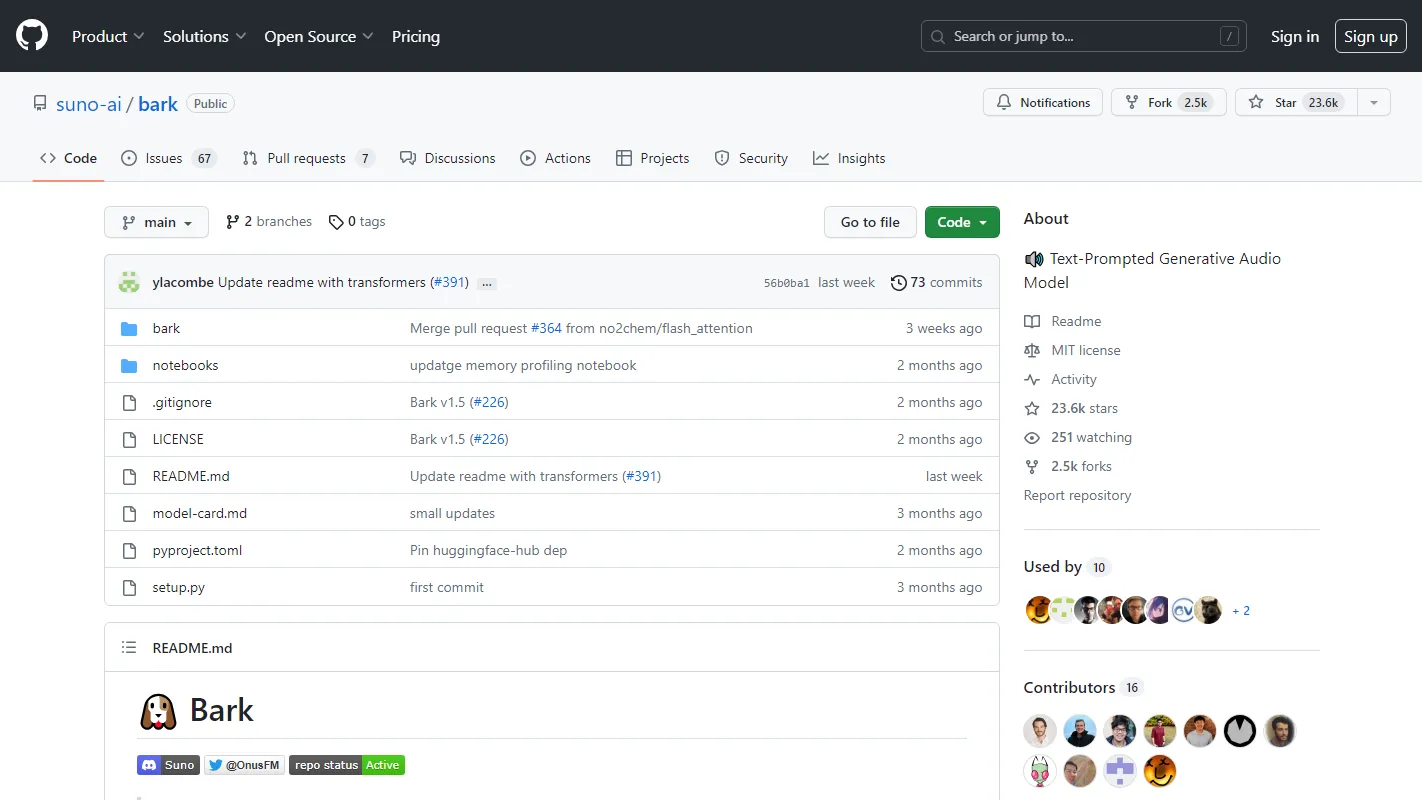1422x800 pixels.
Task: Click the Go to file button
Action: tap(869, 222)
